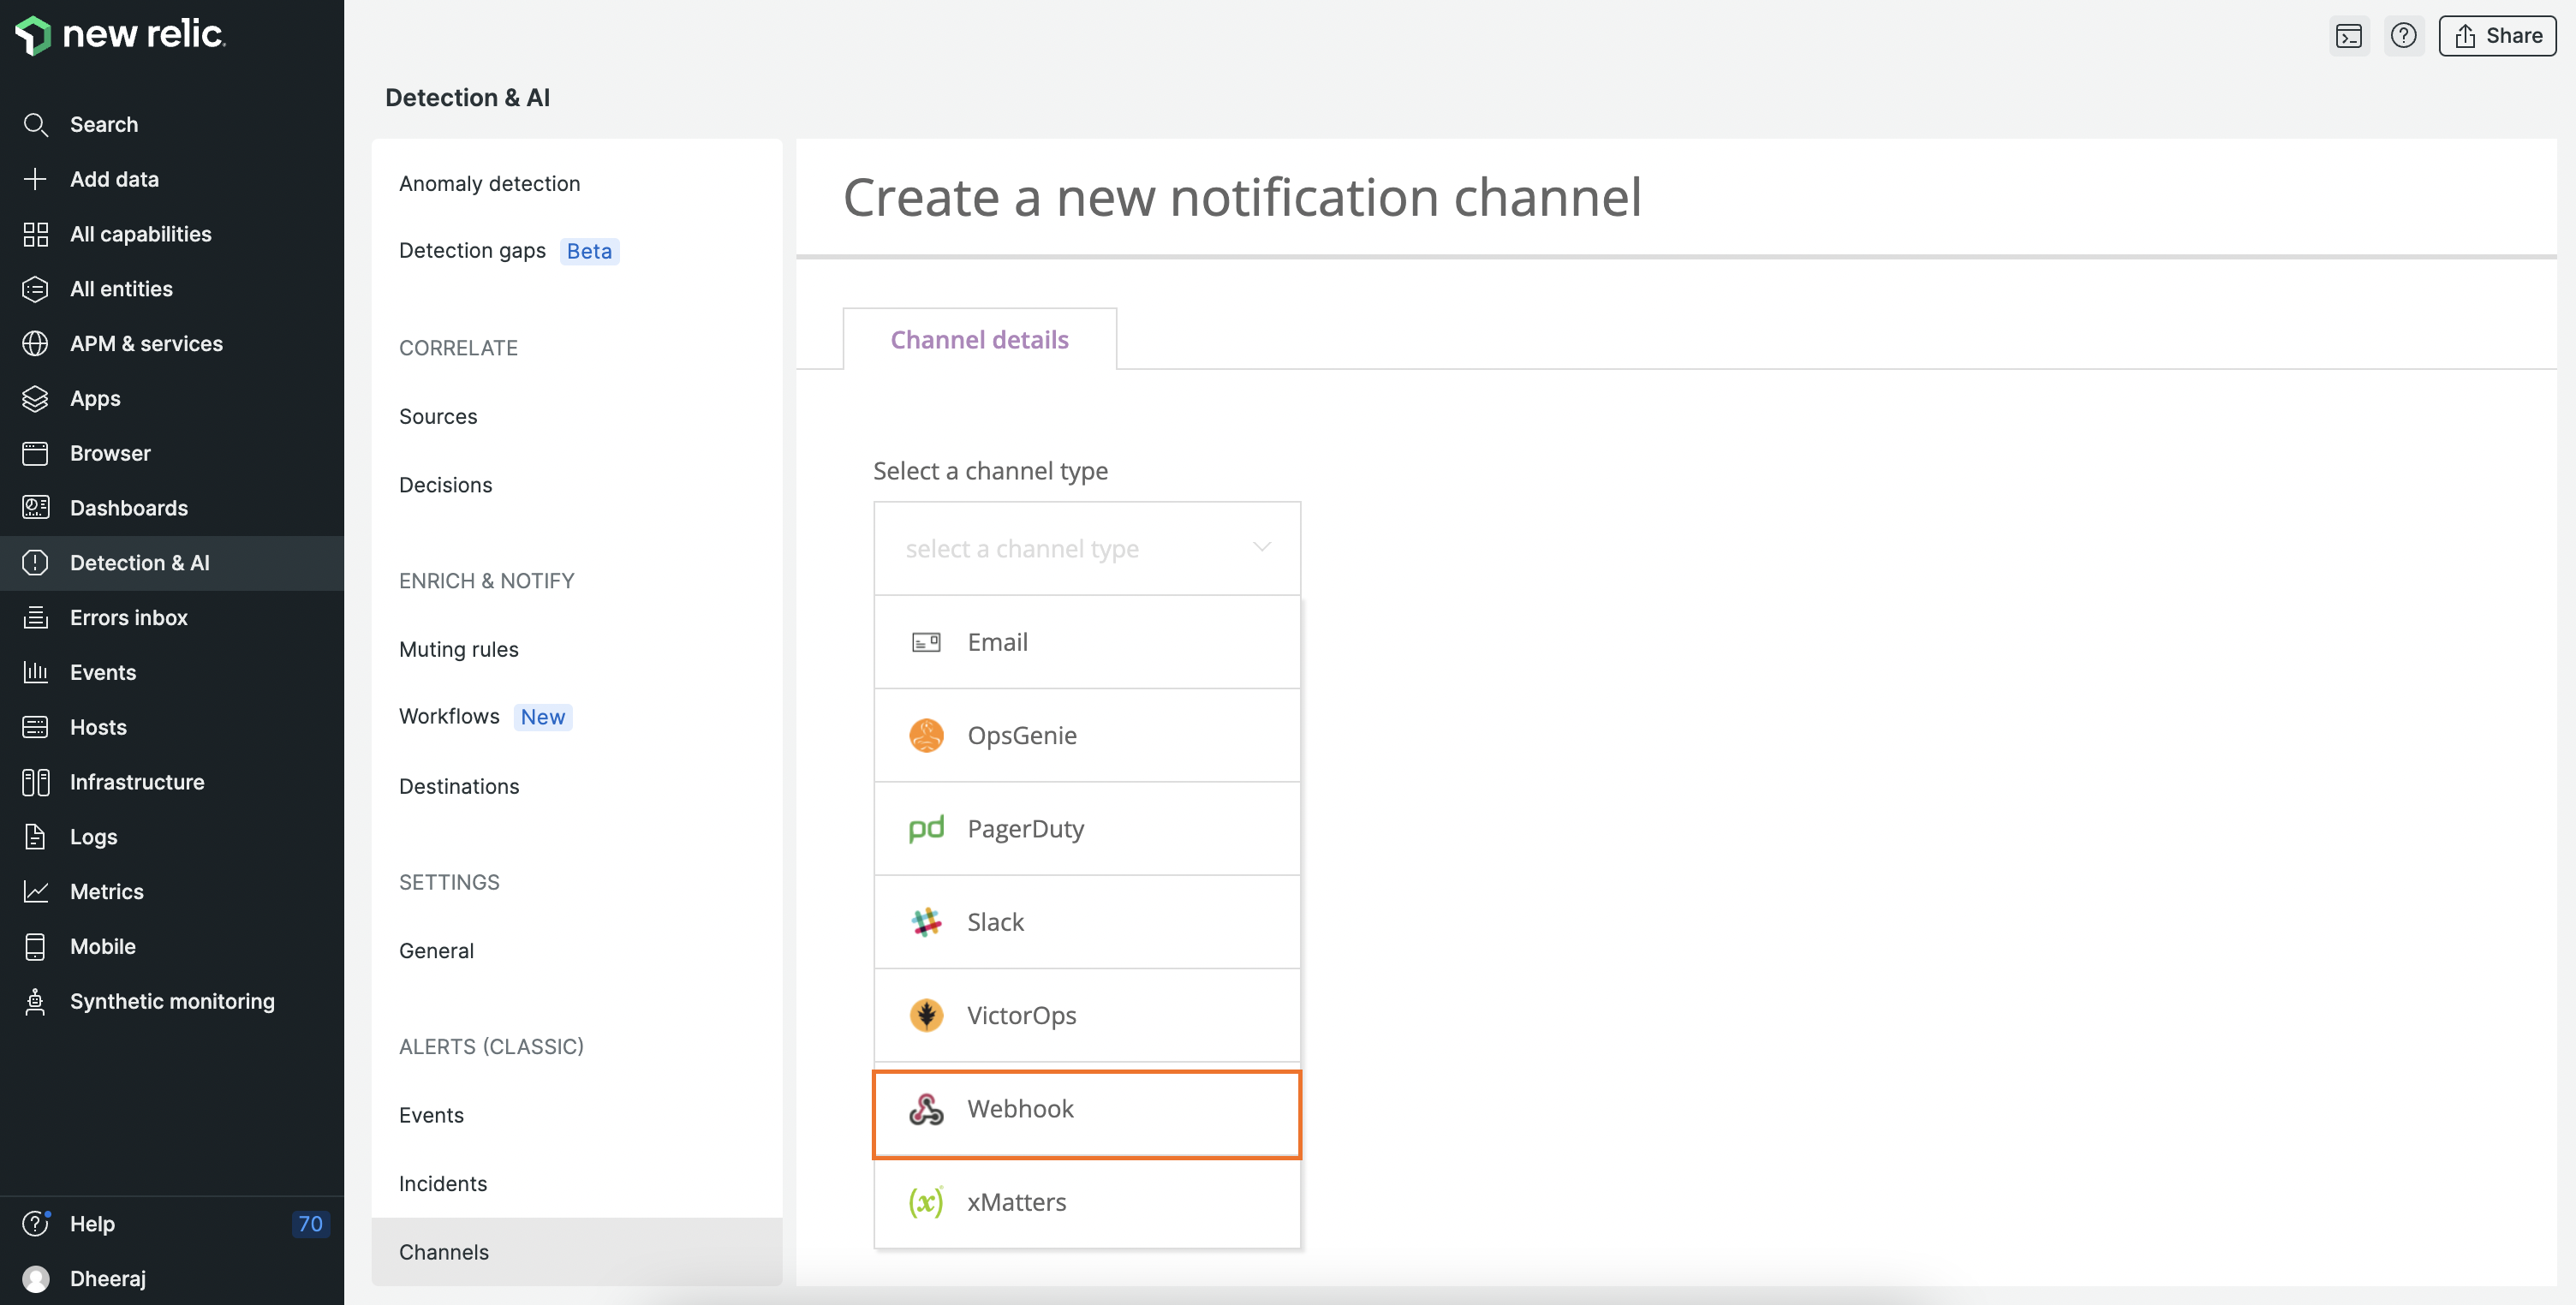The height and width of the screenshot is (1305, 2576).
Task: Open Destinations settings page
Action: click(x=459, y=786)
